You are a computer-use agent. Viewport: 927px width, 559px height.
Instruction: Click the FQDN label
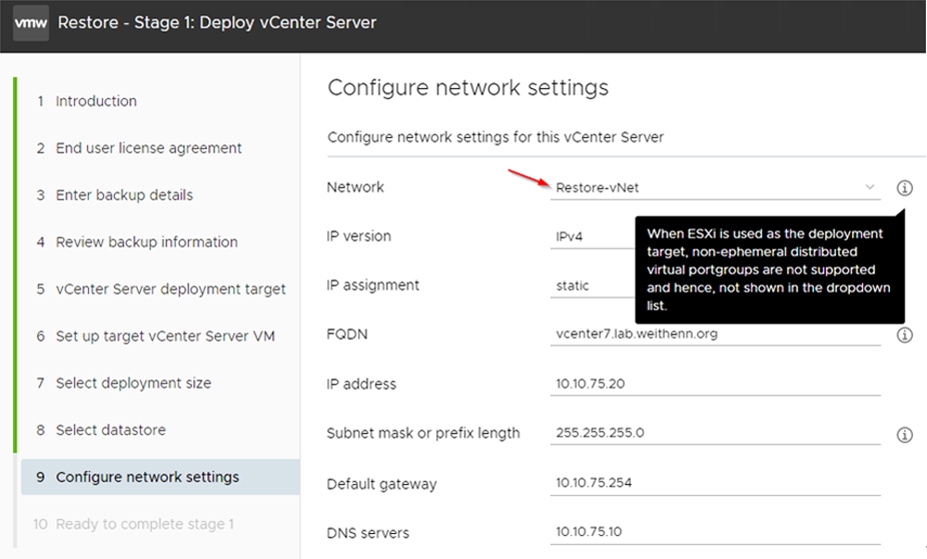(x=347, y=334)
